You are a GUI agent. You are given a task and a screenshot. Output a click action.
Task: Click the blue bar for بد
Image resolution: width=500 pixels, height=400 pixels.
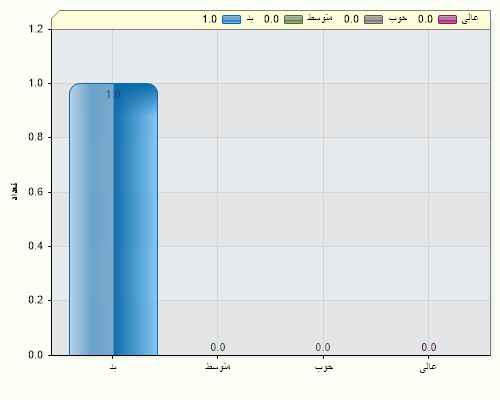coord(113,219)
